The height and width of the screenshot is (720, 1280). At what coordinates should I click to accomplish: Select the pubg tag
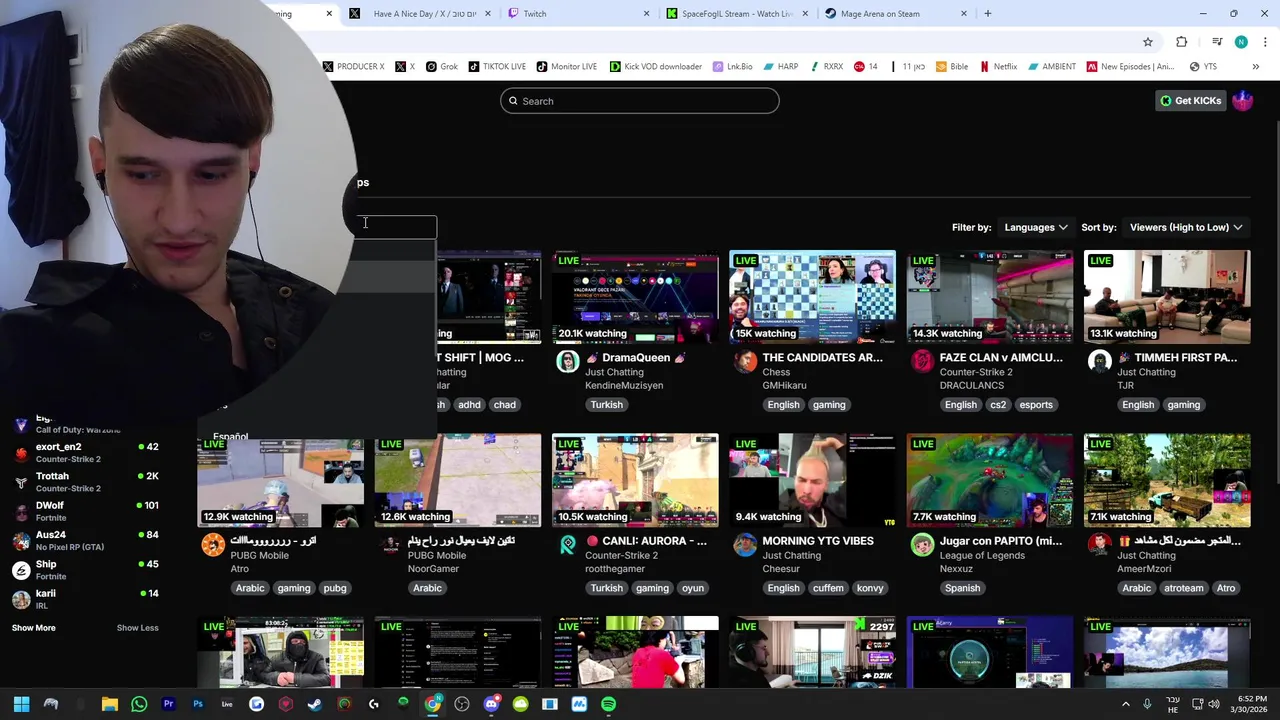coord(335,588)
